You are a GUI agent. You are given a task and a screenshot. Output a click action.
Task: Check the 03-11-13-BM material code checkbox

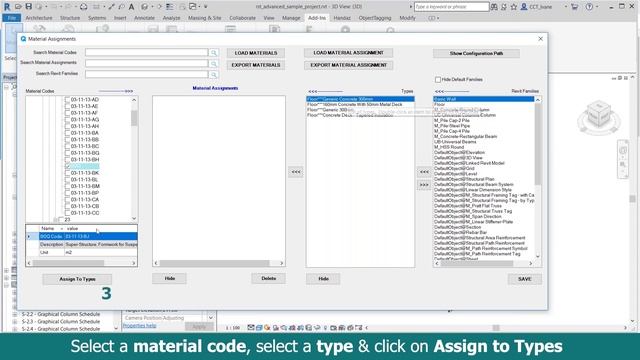[x=67, y=186]
